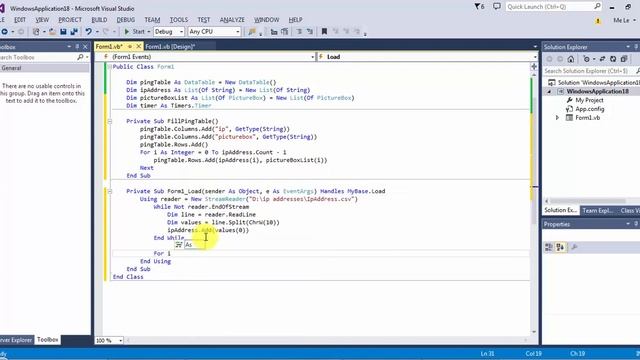
Task: Click the Solution Explorer Home icon
Action: [571, 59]
